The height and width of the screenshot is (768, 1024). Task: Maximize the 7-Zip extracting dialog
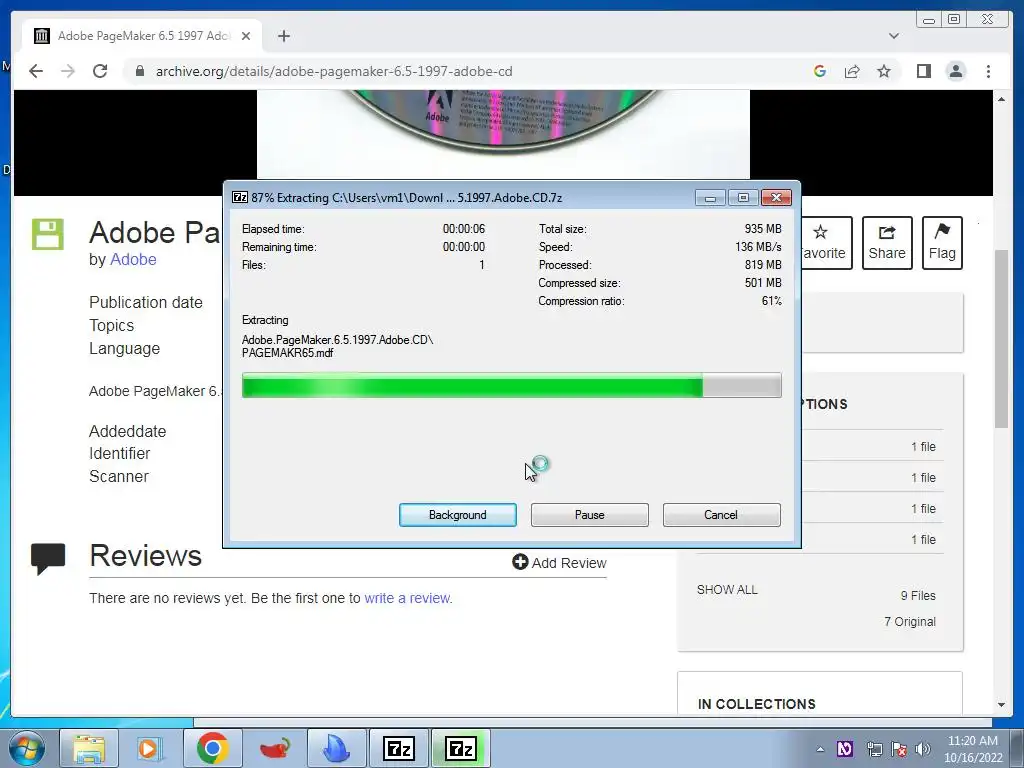click(743, 197)
